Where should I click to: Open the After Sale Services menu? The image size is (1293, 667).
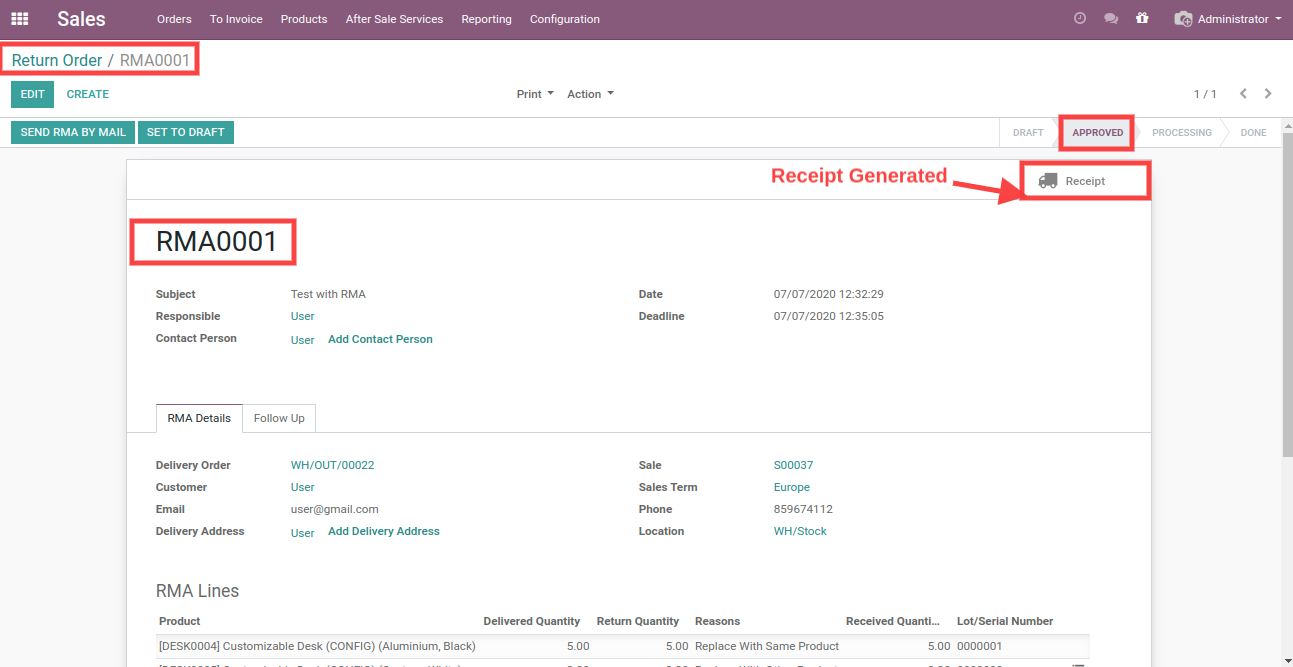pyautogui.click(x=394, y=19)
